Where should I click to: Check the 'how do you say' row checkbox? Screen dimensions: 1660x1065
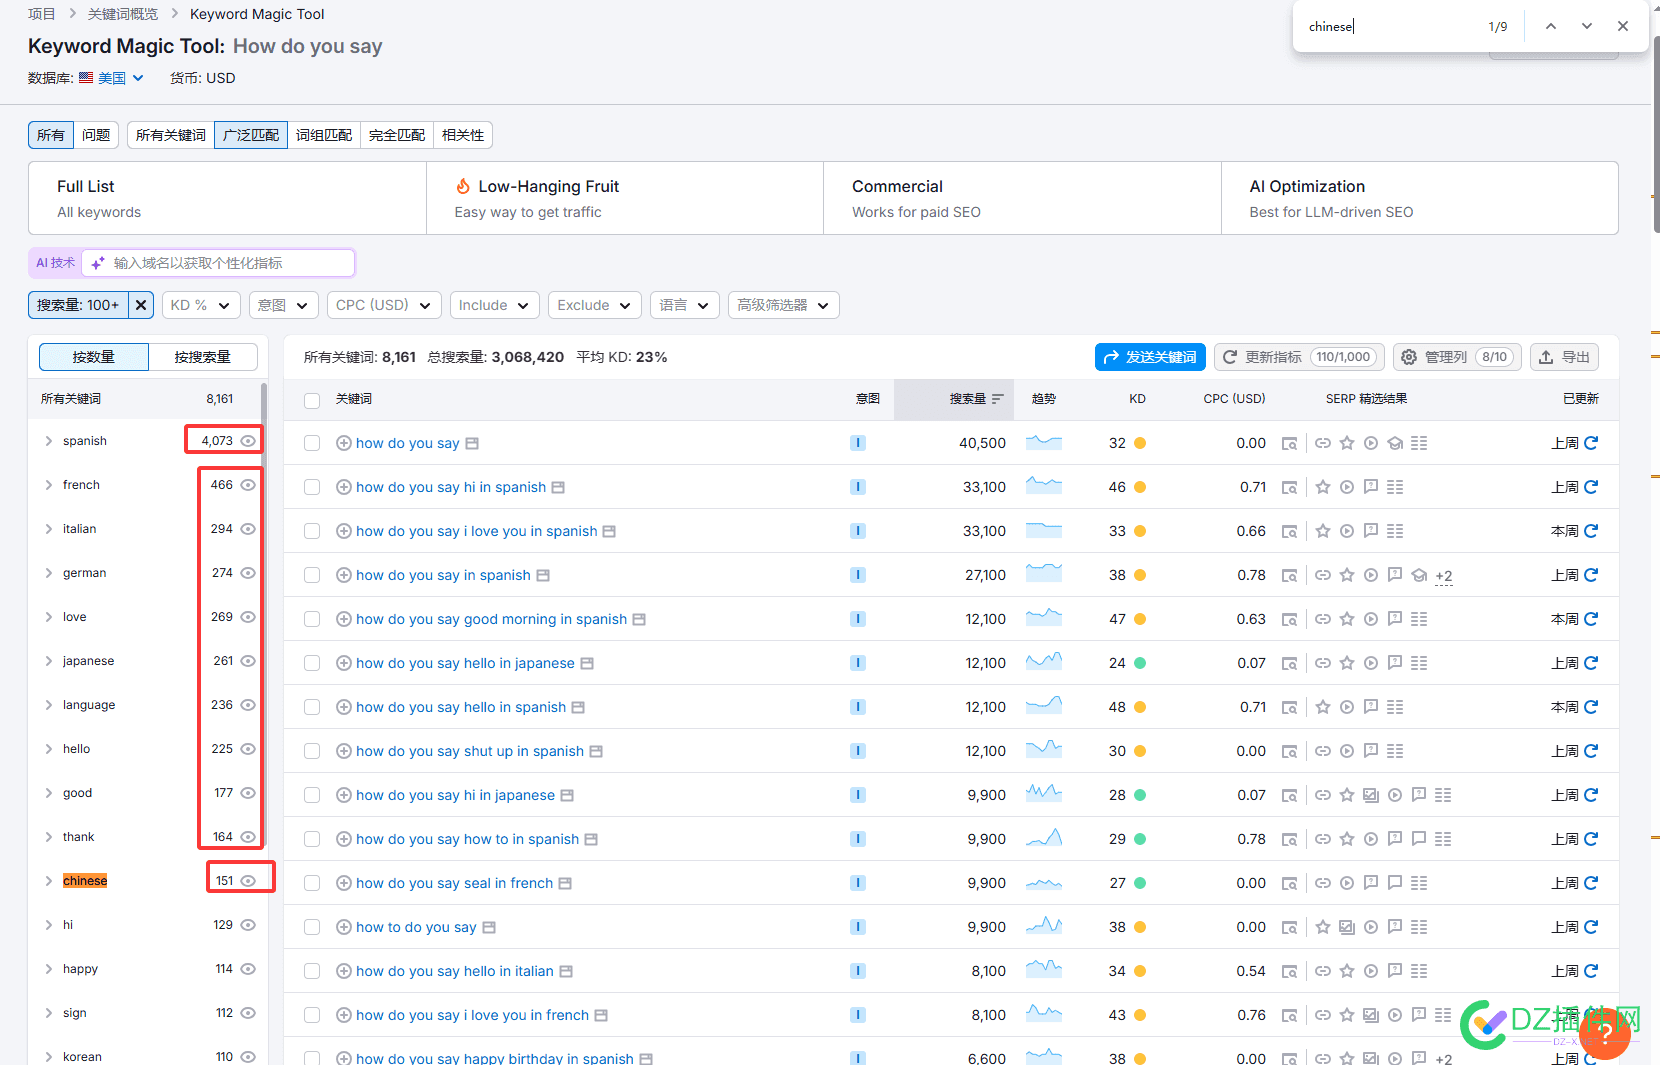(312, 443)
